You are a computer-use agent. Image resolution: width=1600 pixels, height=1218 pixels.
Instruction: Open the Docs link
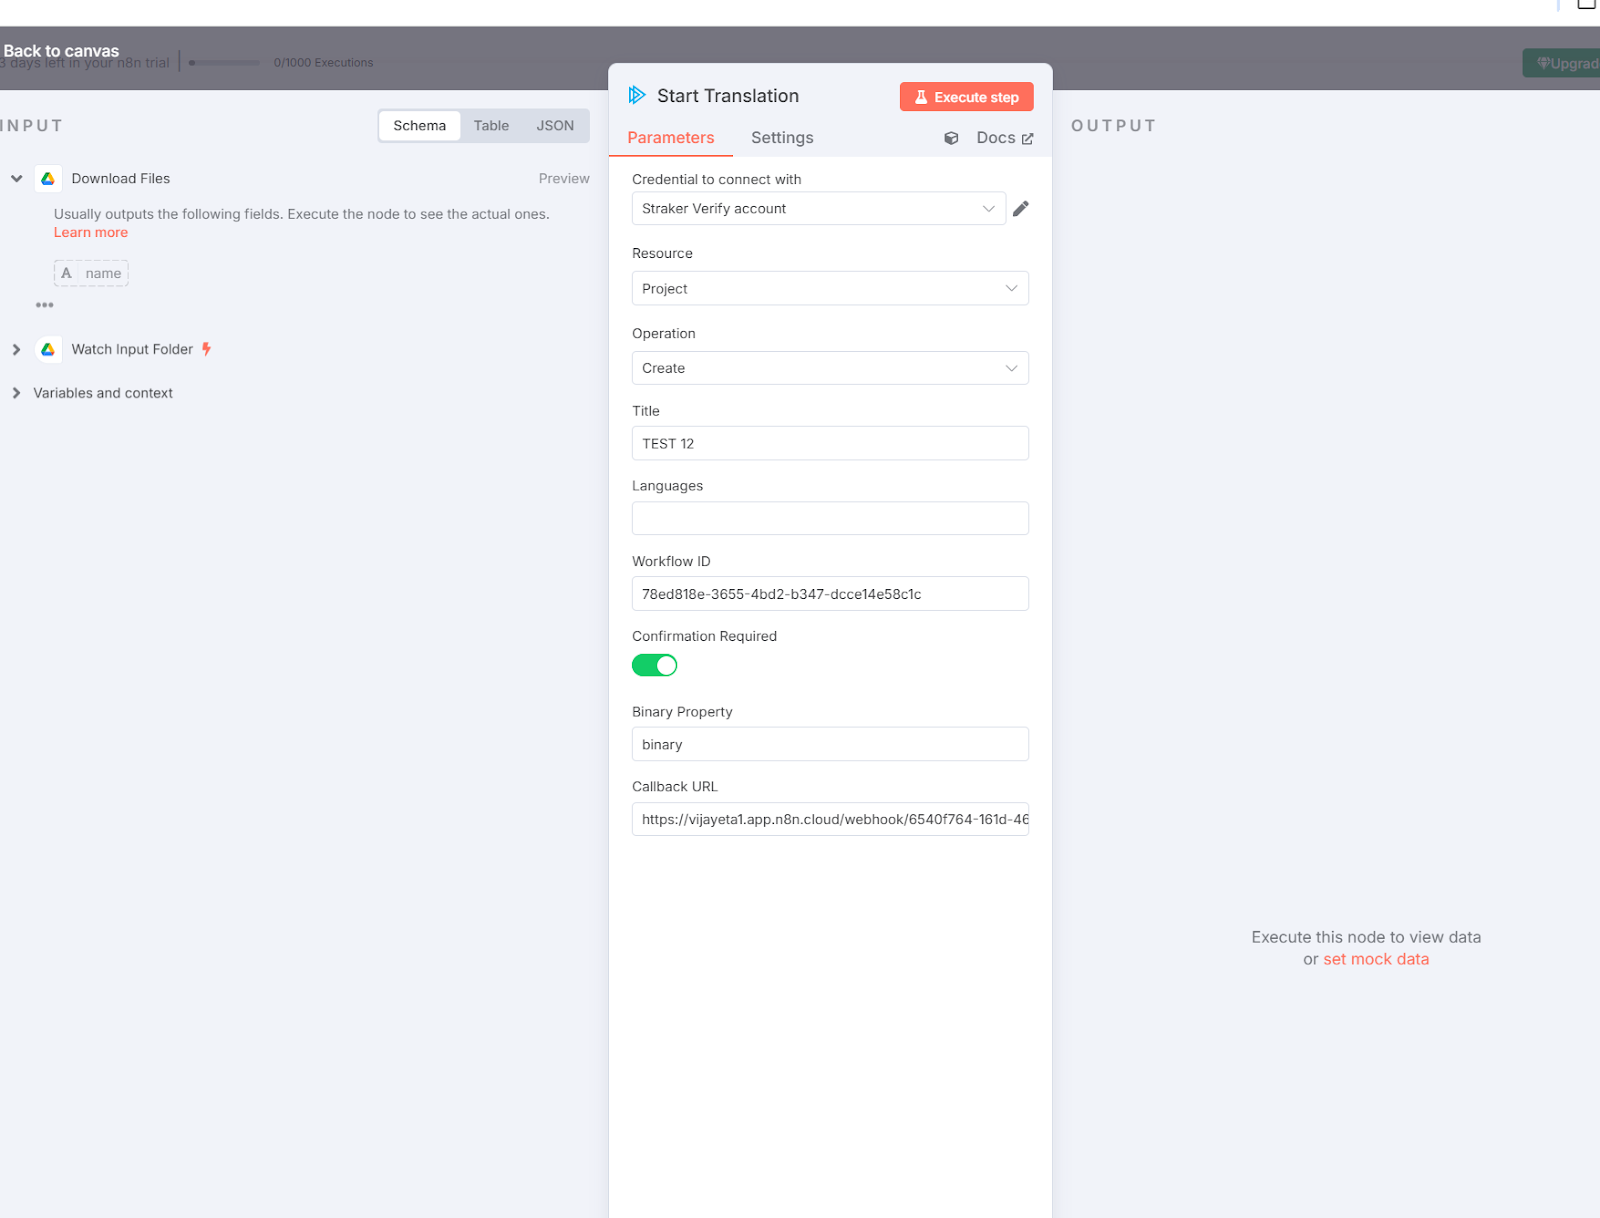(1005, 138)
